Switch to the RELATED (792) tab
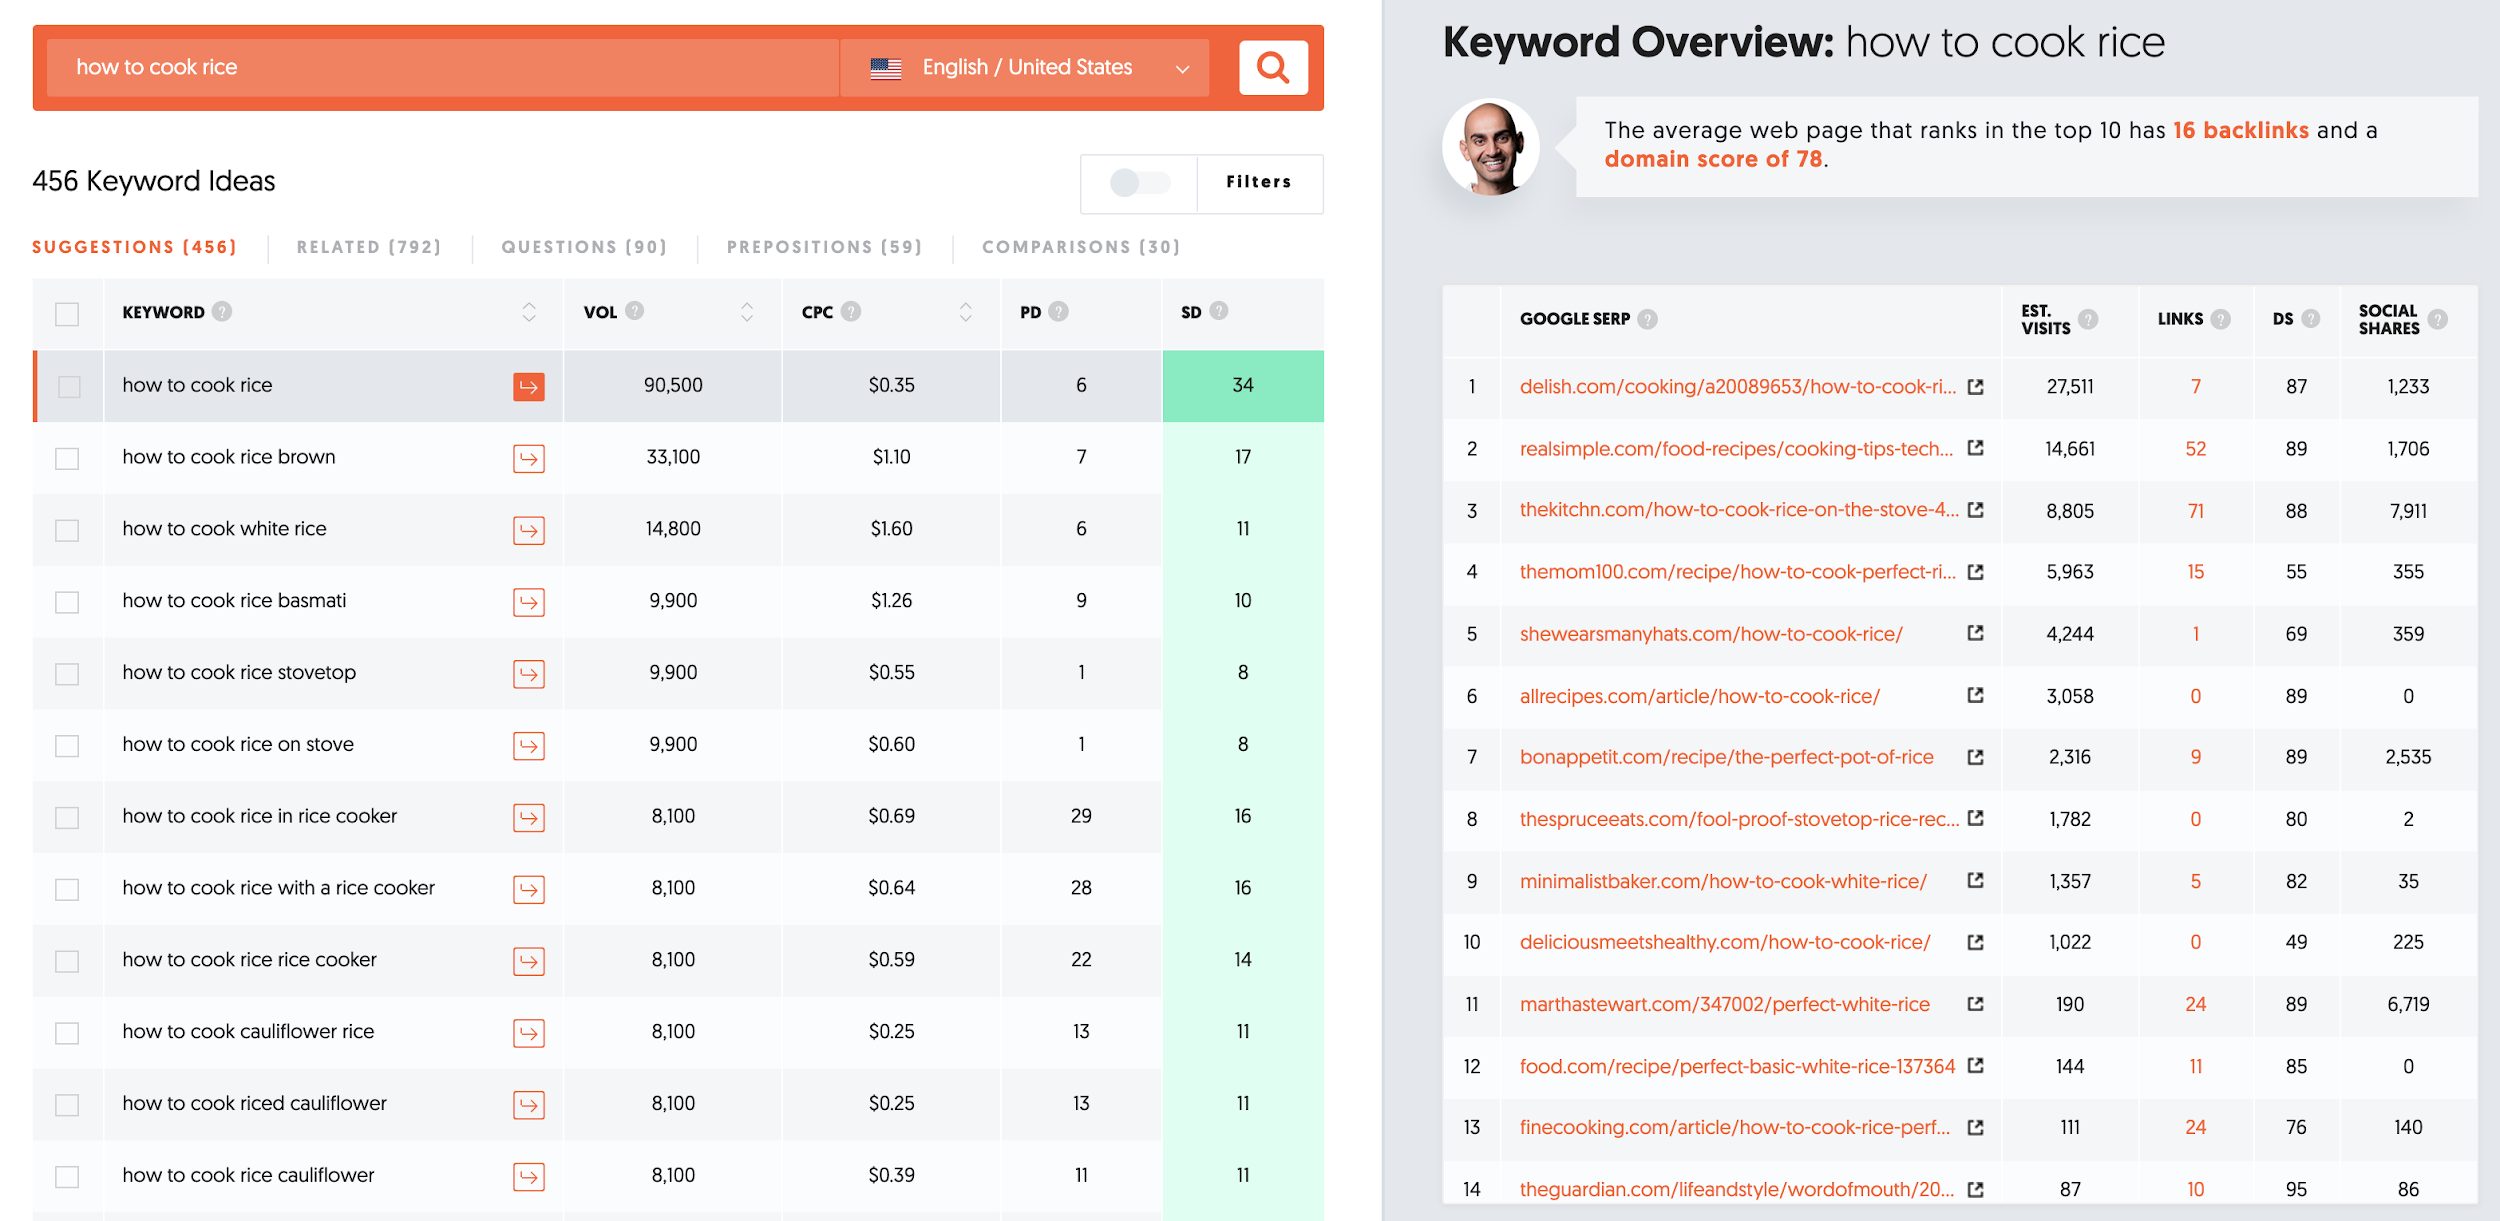This screenshot has width=2500, height=1221. [369, 247]
